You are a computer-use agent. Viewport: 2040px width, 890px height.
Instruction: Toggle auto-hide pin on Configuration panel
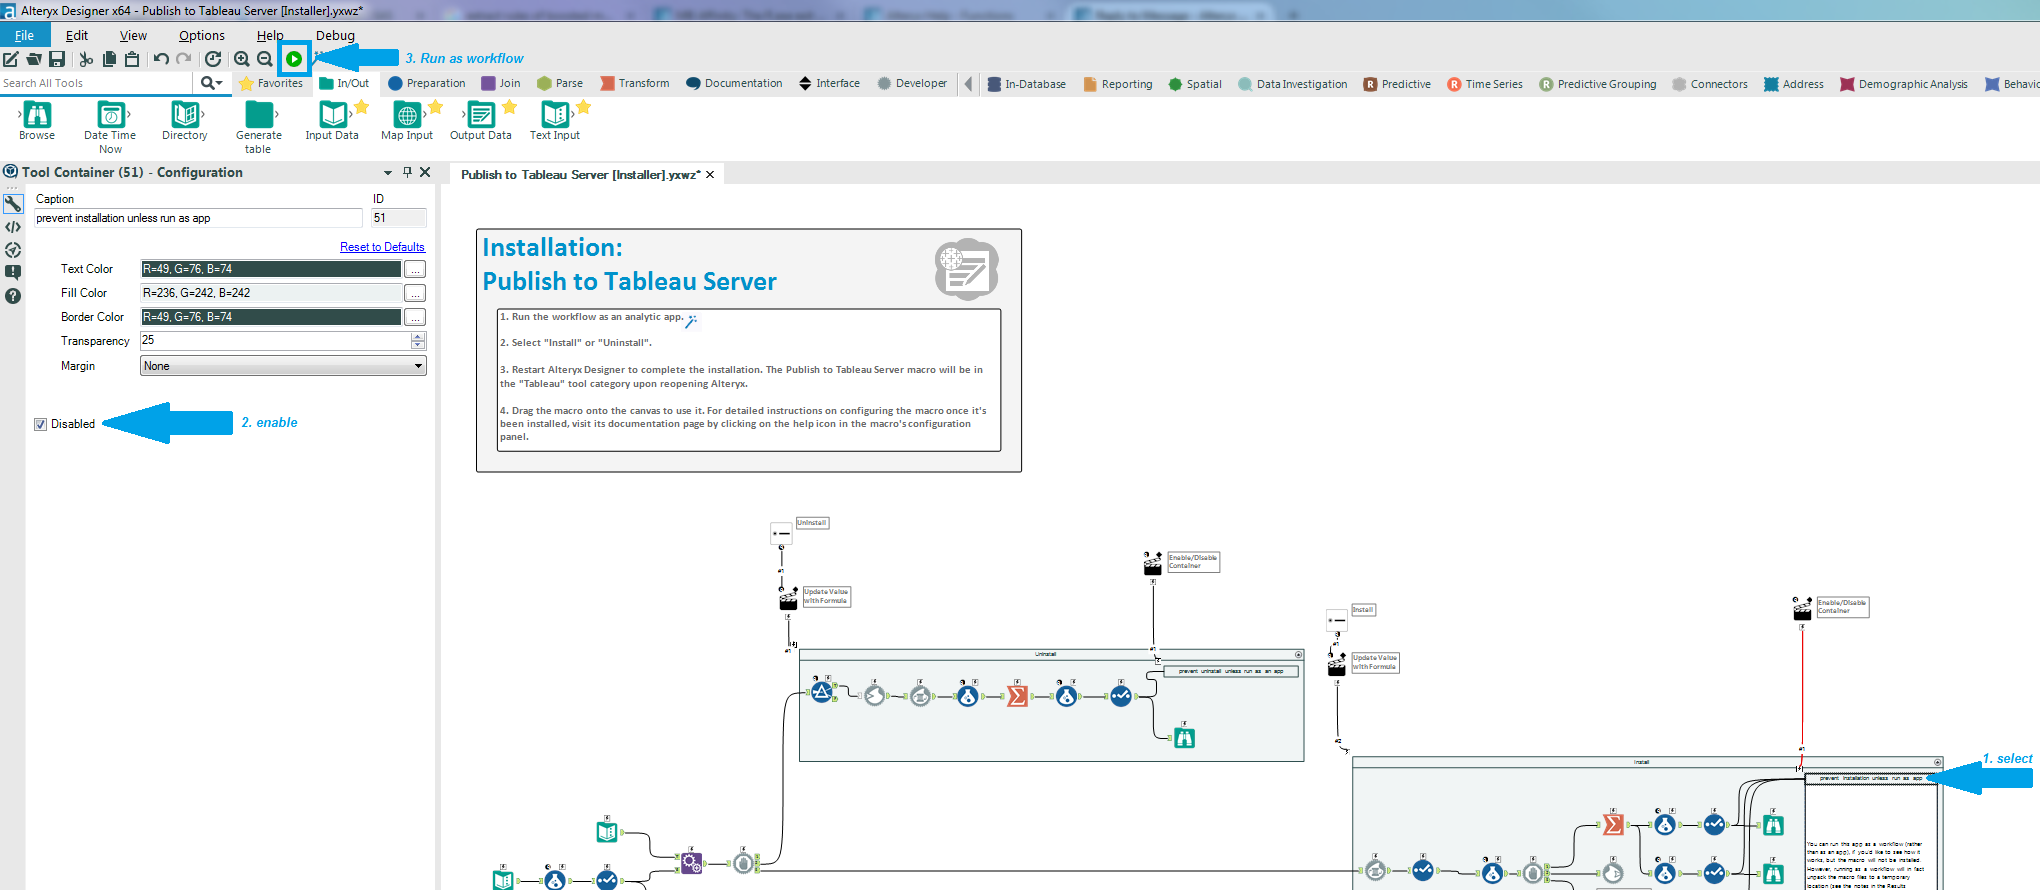pos(407,172)
